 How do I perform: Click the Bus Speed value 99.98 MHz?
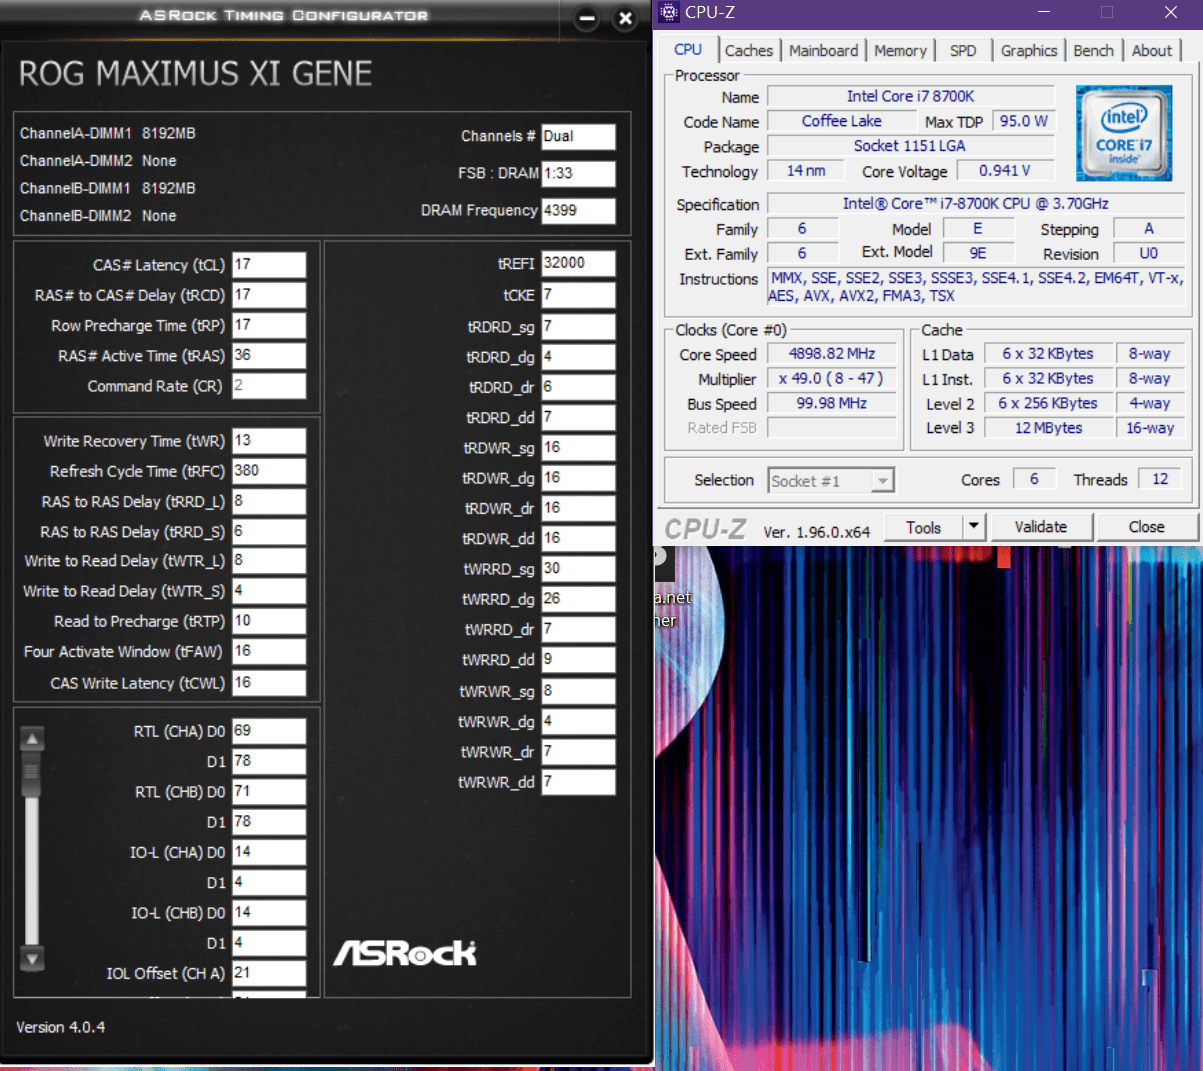point(832,404)
